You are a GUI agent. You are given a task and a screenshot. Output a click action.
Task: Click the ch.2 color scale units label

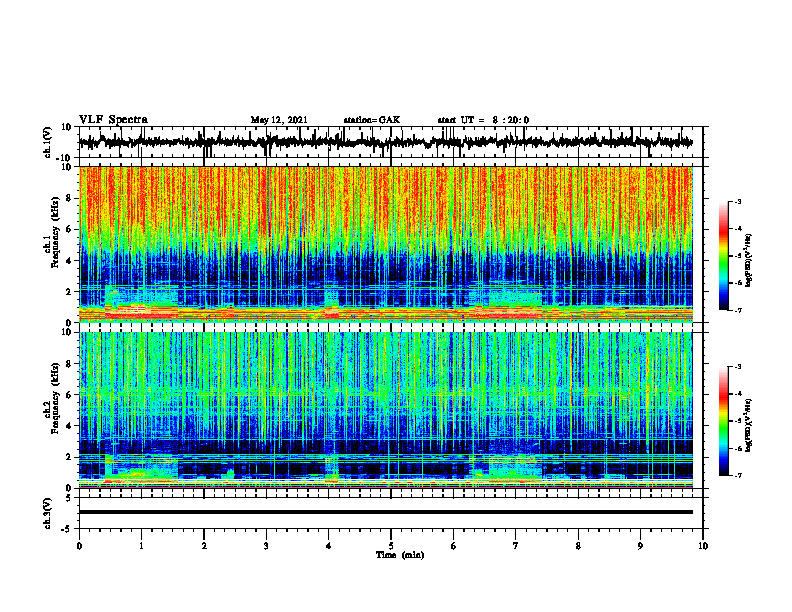click(x=749, y=425)
